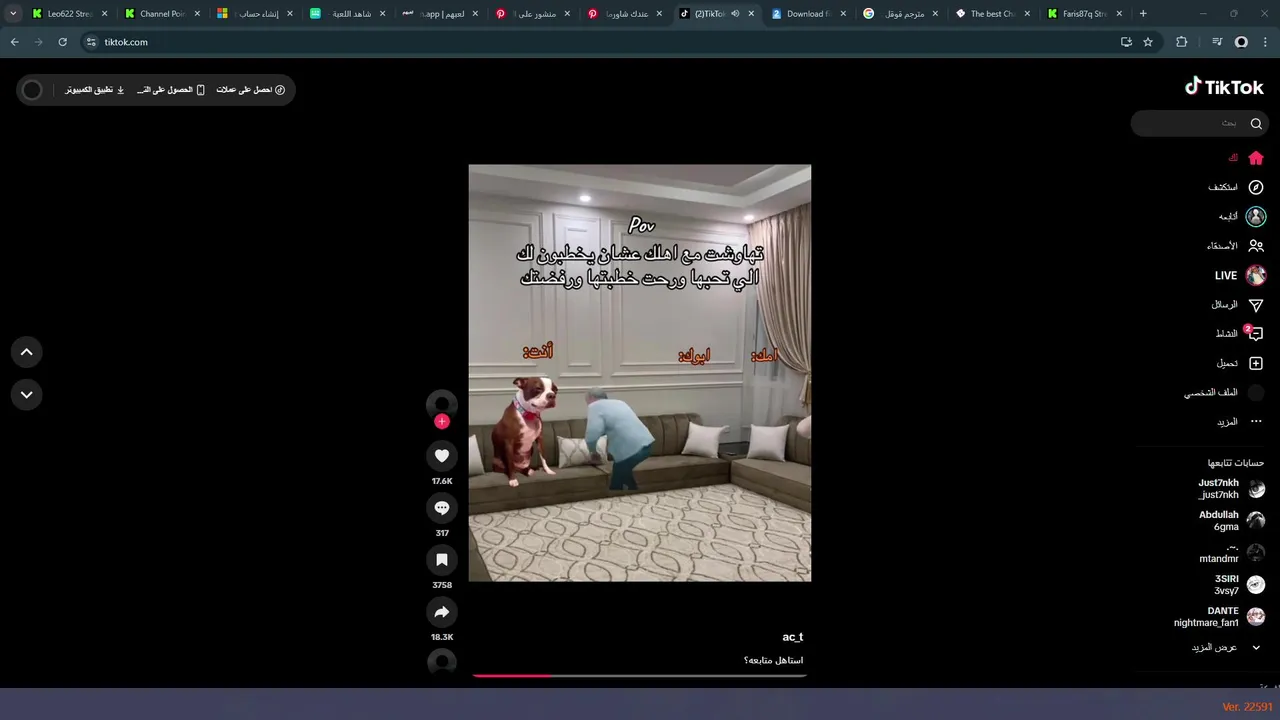Screen dimensions: 1280x720
Task: Open Abdullah 6gma followed account
Action: [x=1231, y=521]
